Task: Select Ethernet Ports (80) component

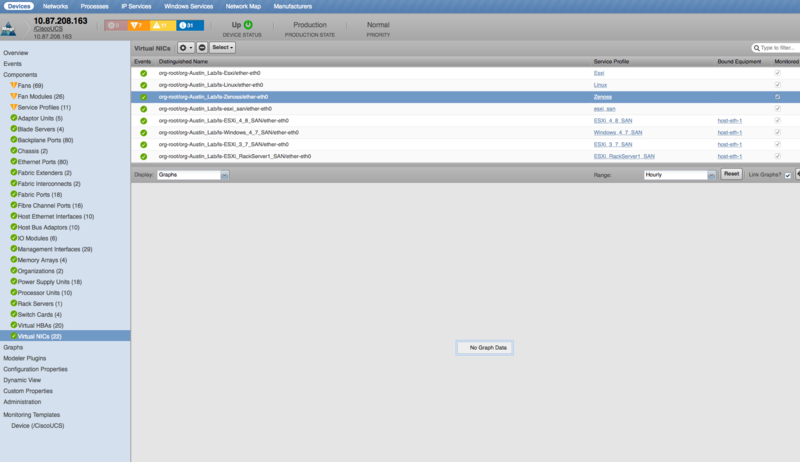Action: pyautogui.click(x=43, y=162)
